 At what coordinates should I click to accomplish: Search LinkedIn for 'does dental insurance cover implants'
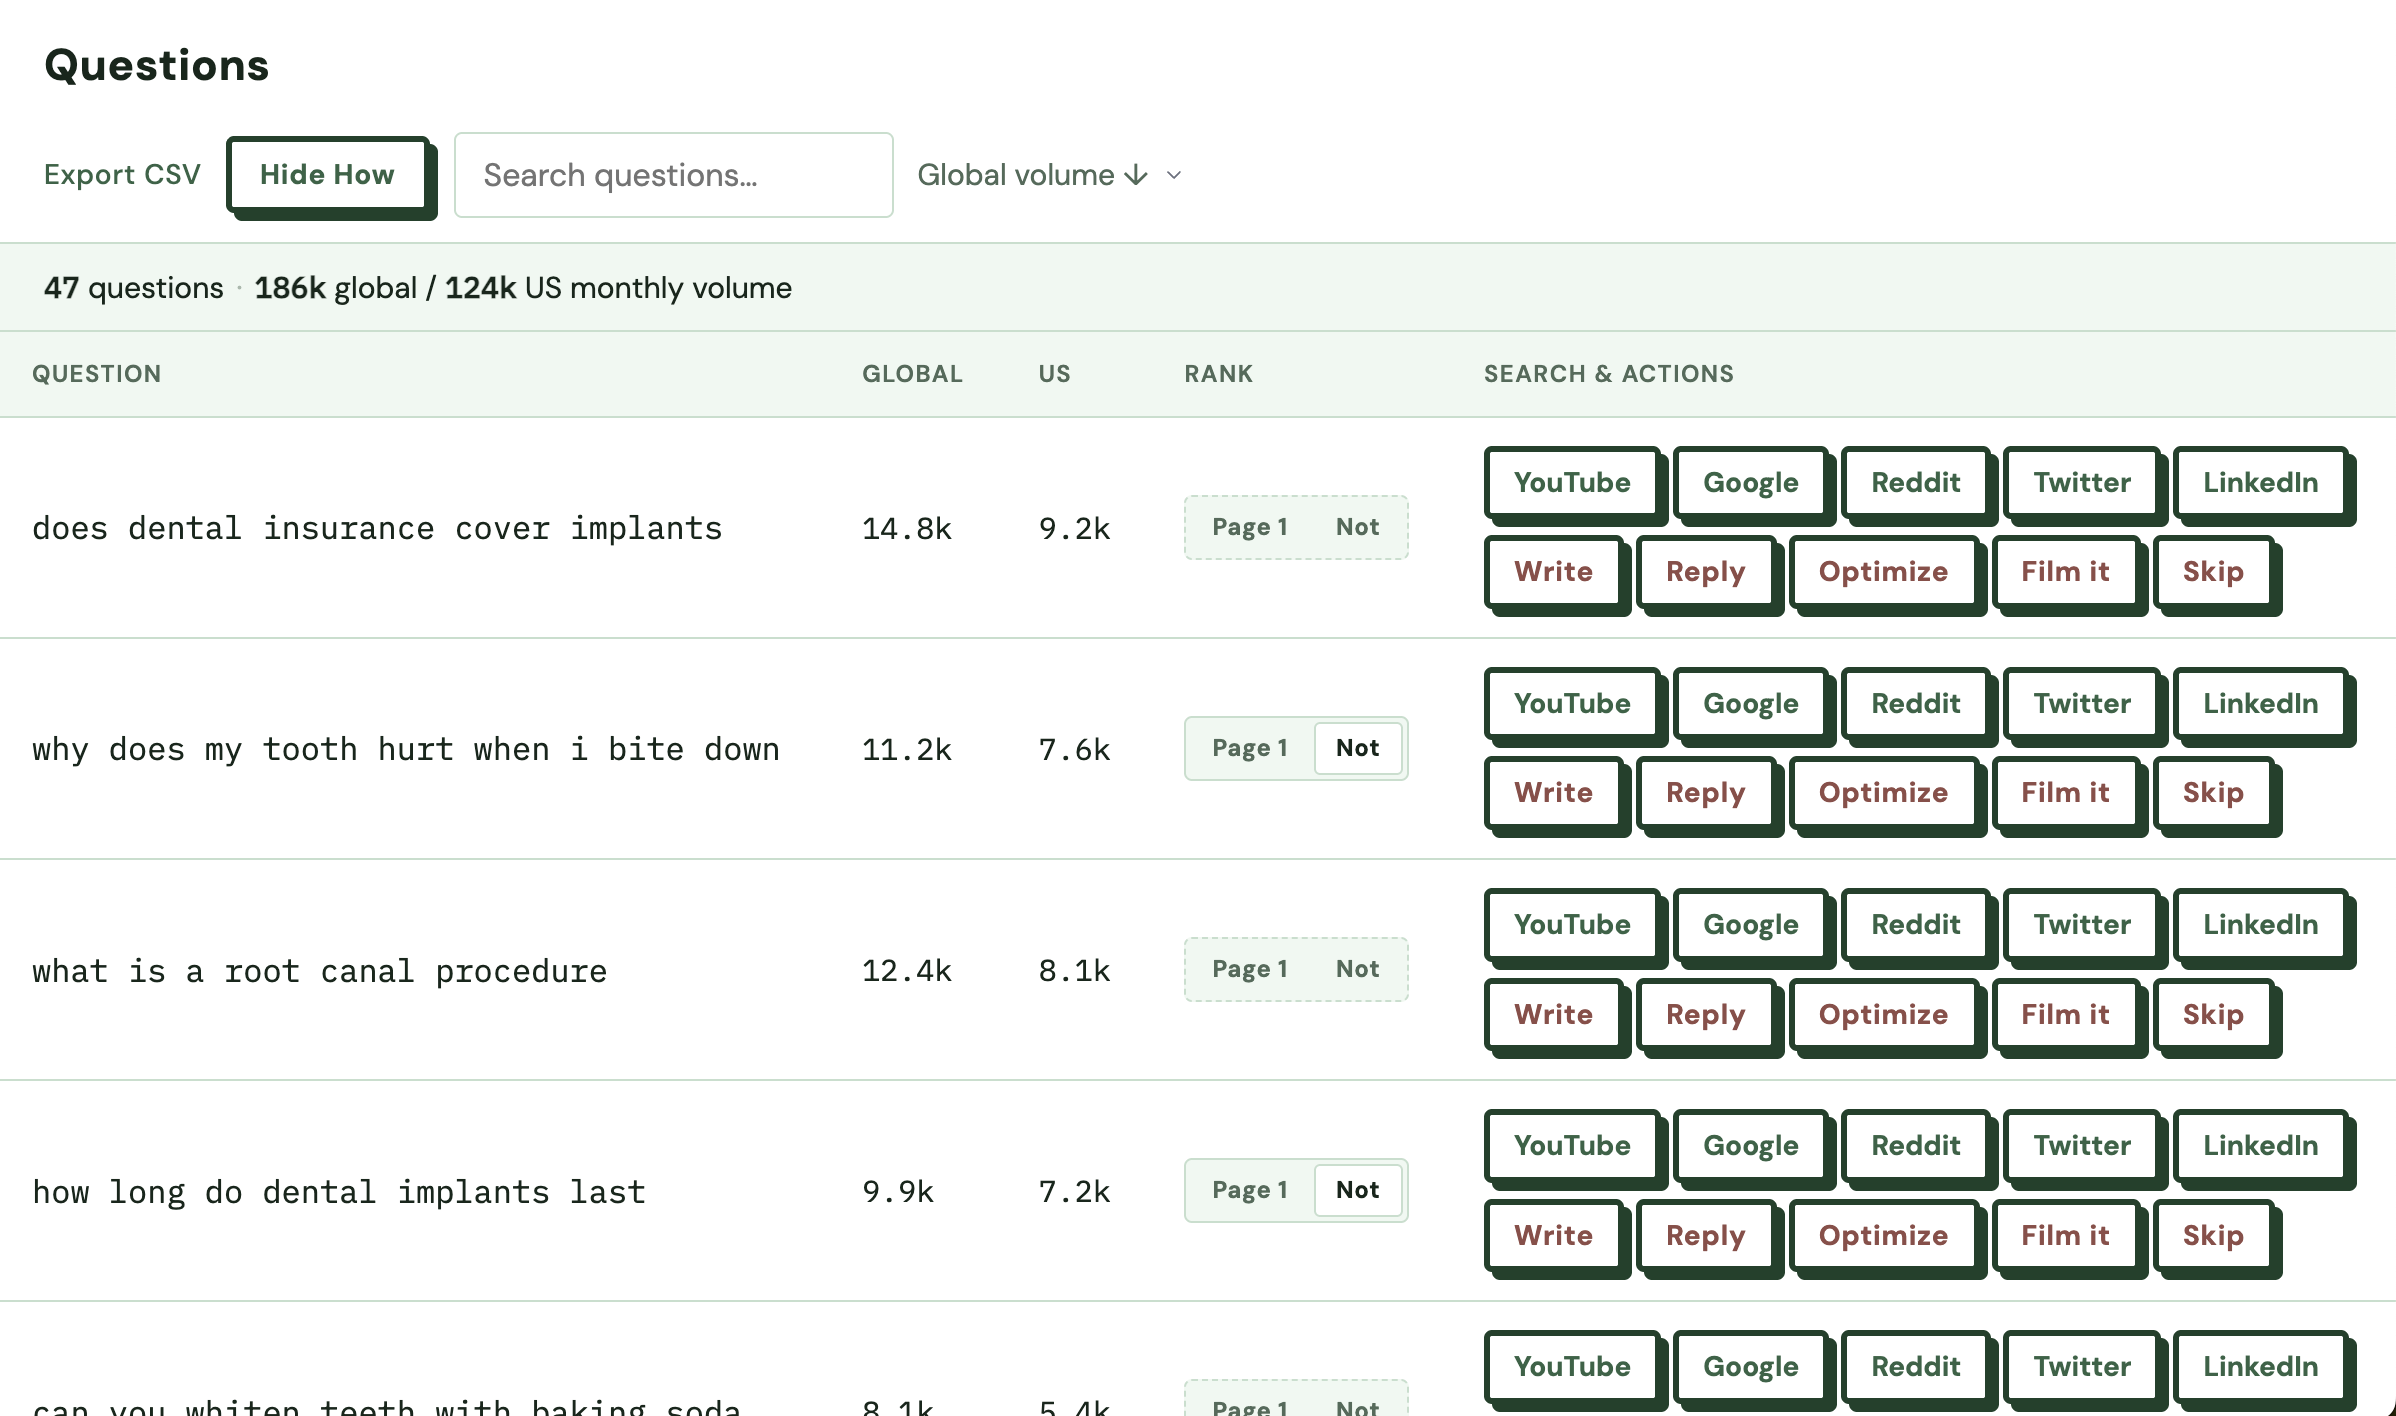tap(2260, 482)
